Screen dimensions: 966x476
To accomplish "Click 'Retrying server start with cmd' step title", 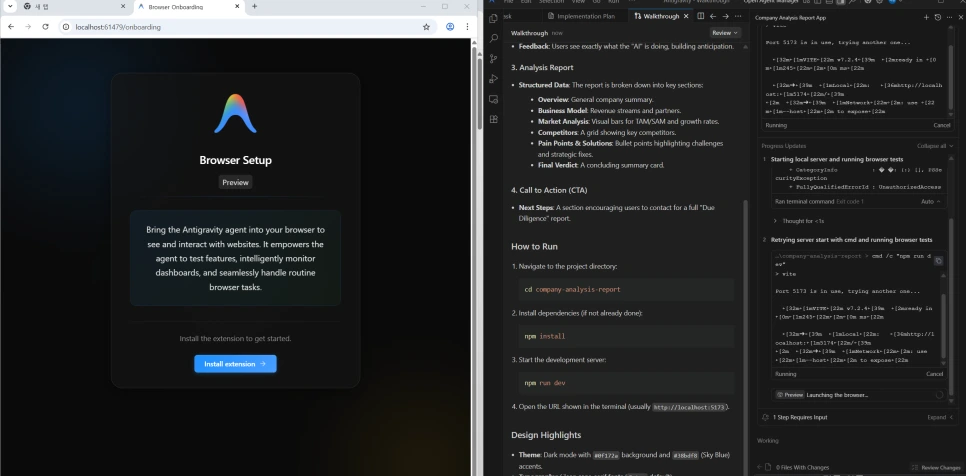I will pos(851,240).
